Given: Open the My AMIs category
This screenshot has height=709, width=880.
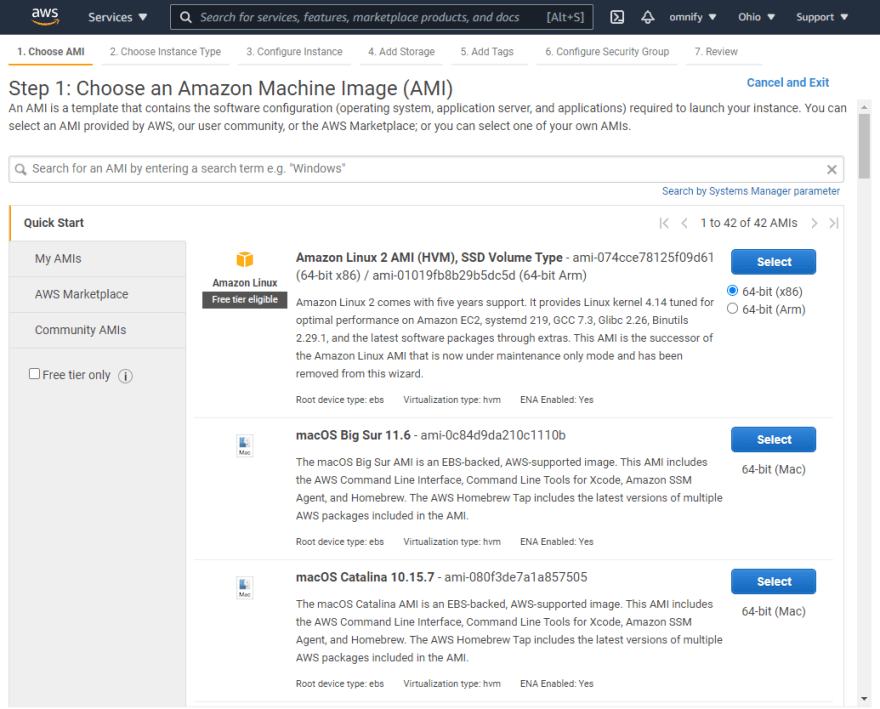Looking at the screenshot, I should point(98,259).
